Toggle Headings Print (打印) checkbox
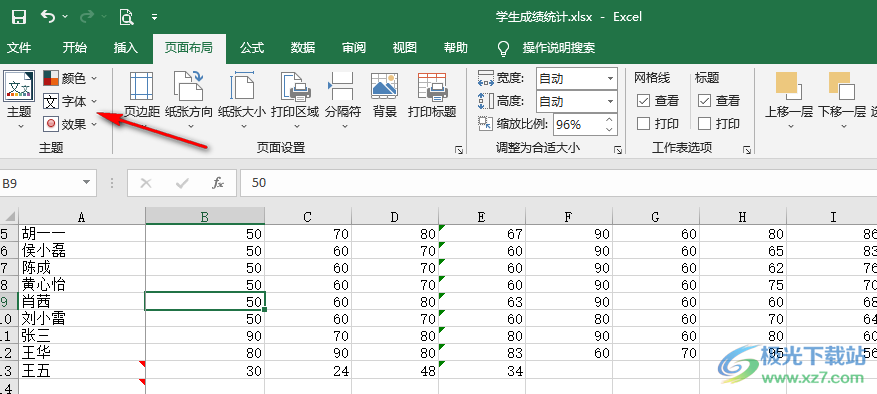The image size is (877, 394). tap(705, 124)
